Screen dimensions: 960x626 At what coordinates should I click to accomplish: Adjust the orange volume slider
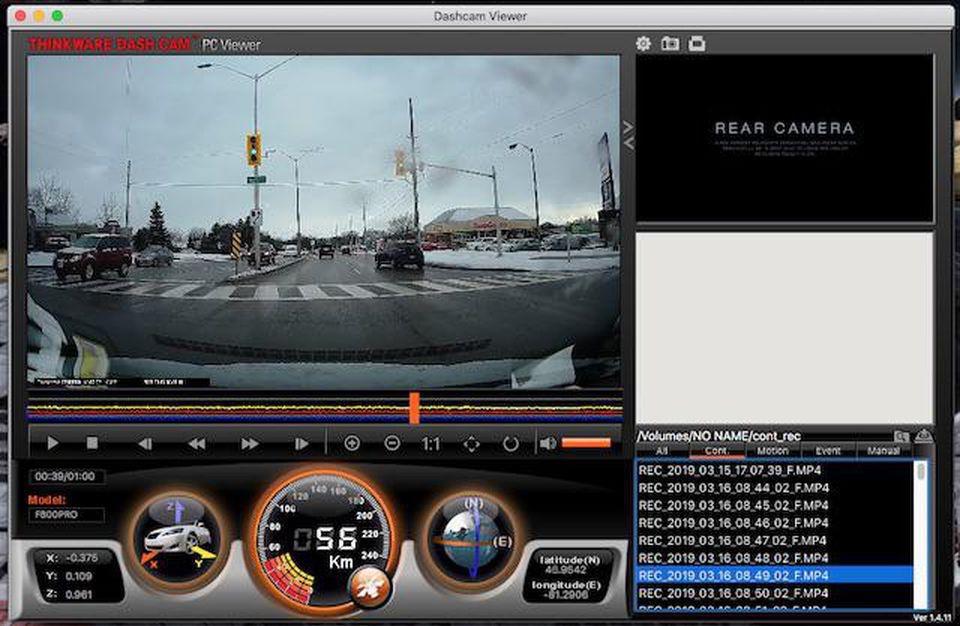coord(586,443)
